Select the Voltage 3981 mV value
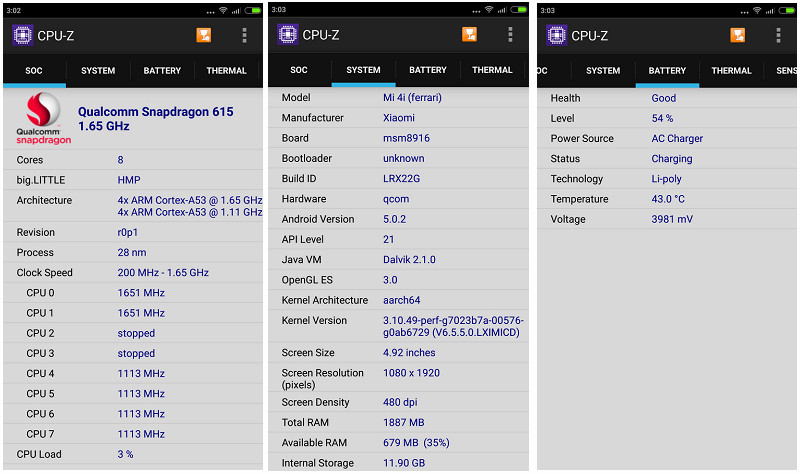The height and width of the screenshot is (474, 800). coord(672,219)
